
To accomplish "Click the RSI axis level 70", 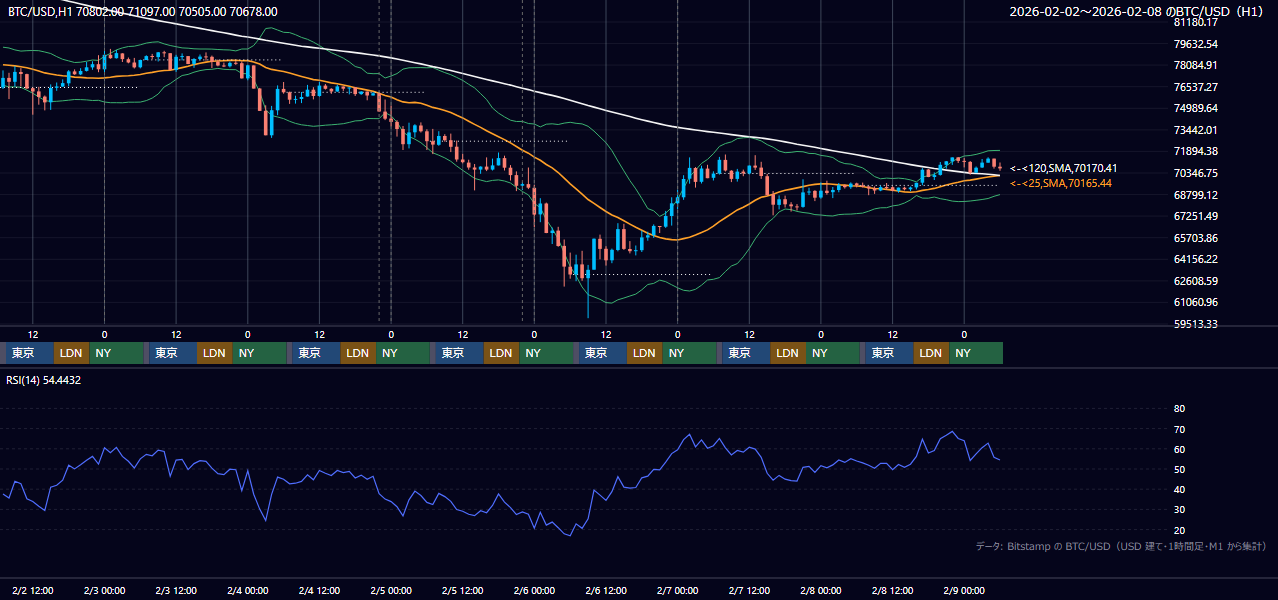I will pos(1179,429).
